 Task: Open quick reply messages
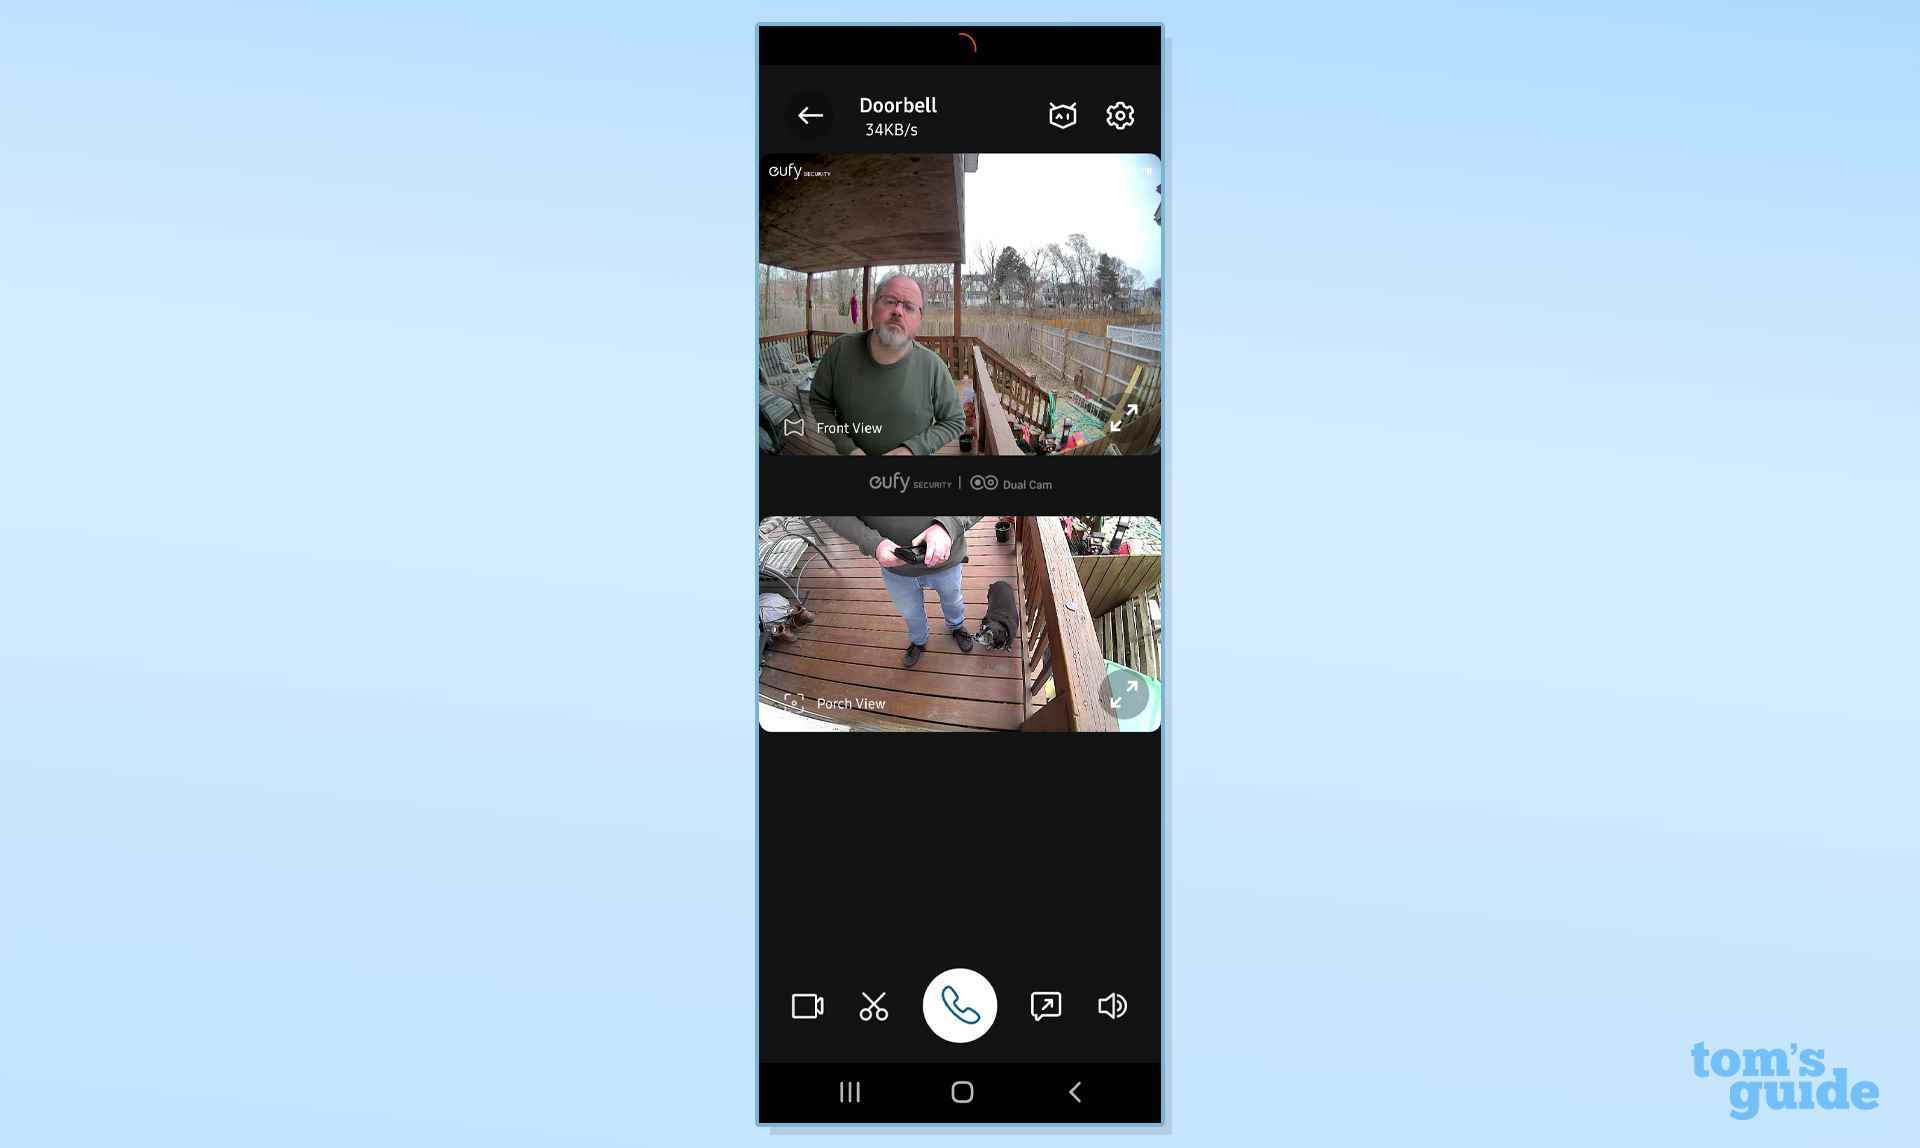[x=1044, y=1006]
